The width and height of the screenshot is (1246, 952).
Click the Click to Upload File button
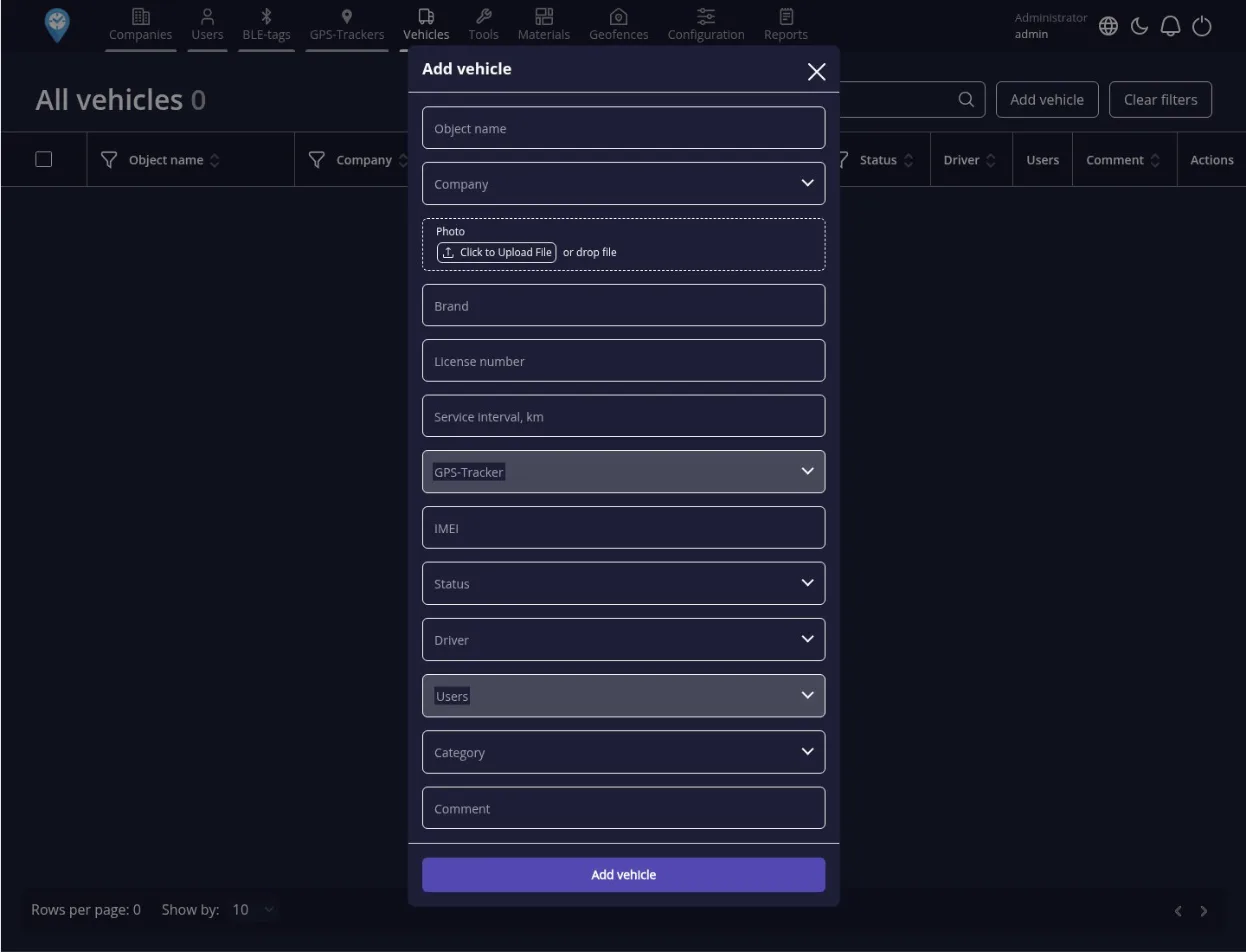point(496,252)
